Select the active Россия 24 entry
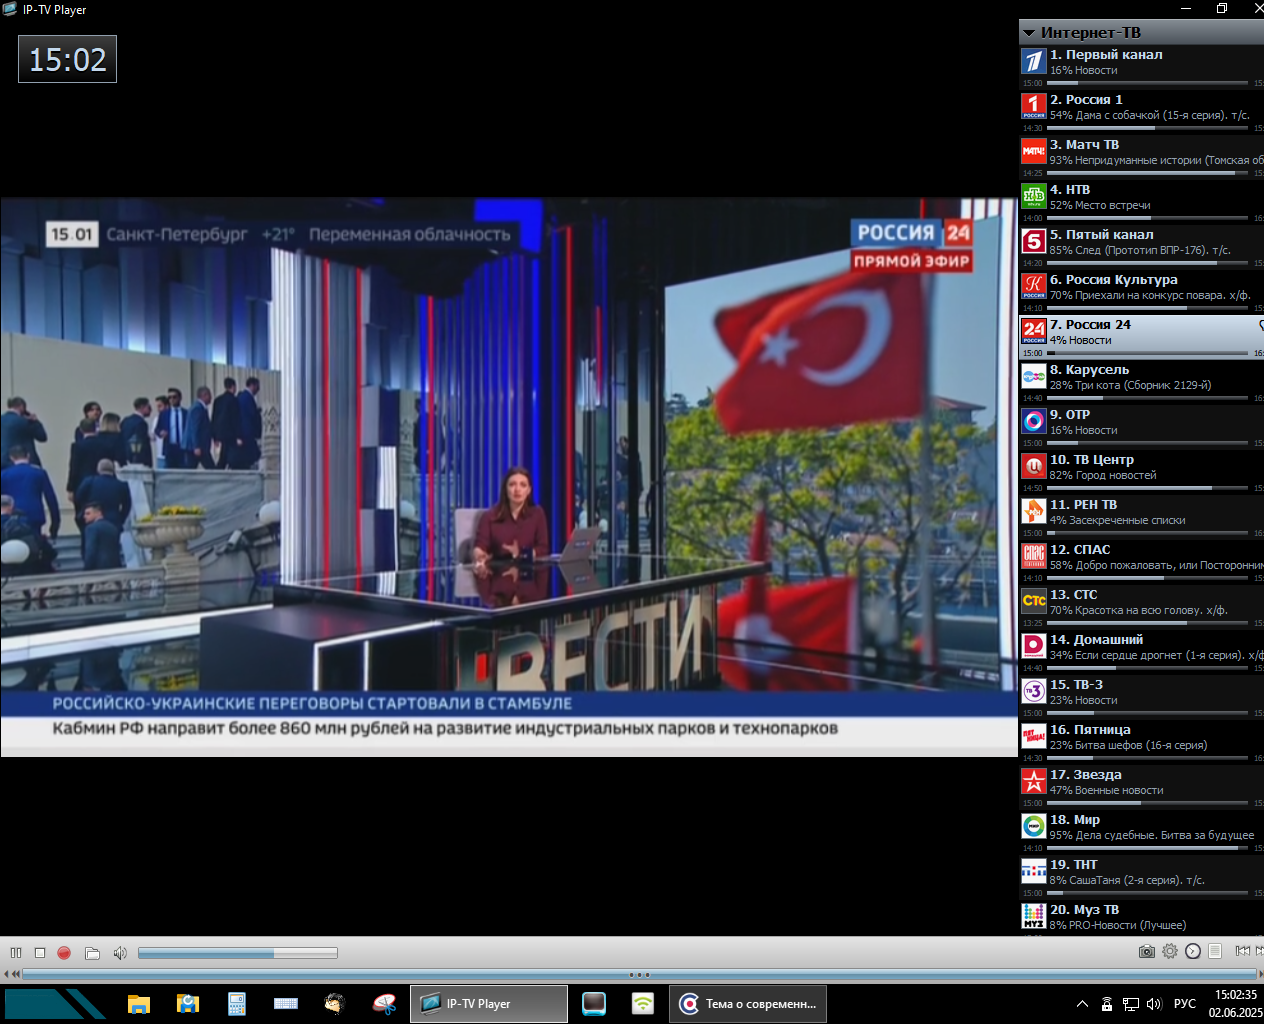The image size is (1264, 1024). click(x=1141, y=336)
